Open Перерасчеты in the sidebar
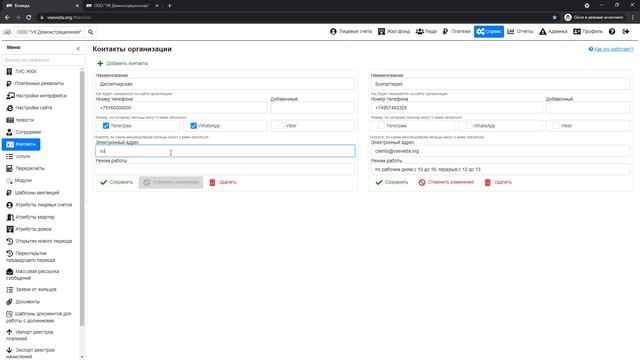 pyautogui.click(x=25, y=168)
